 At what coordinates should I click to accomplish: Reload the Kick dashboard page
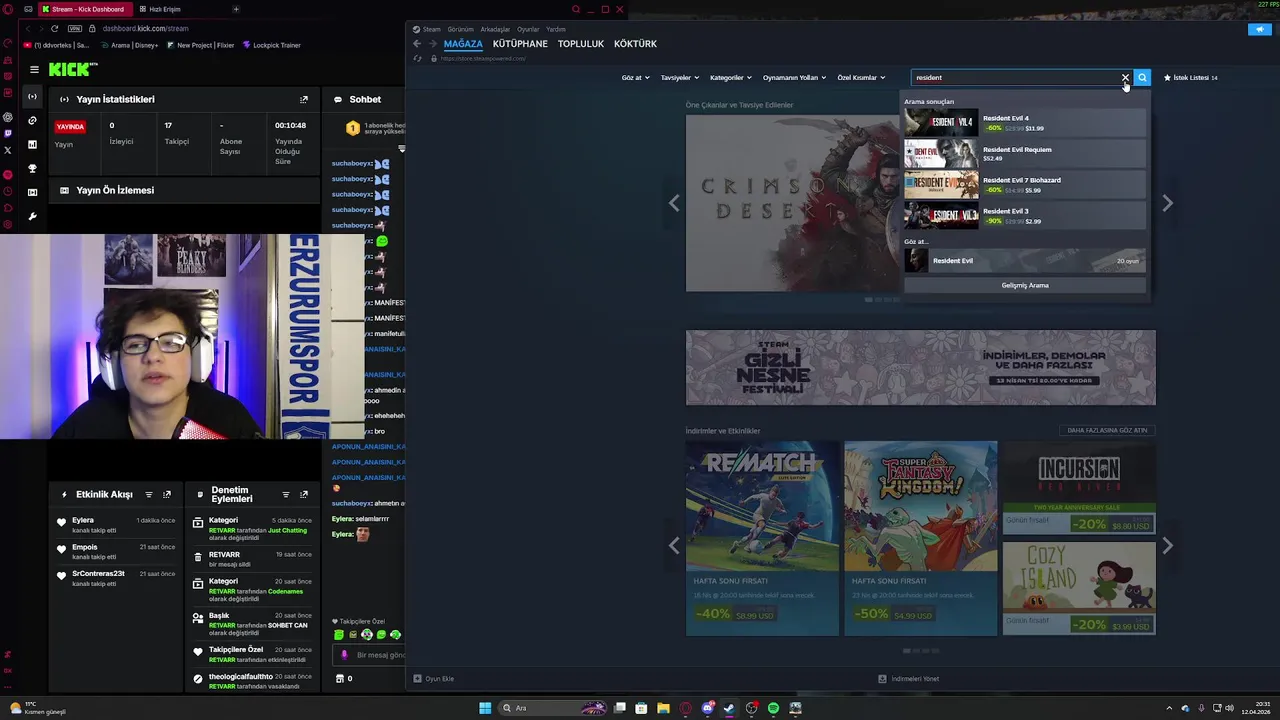[x=54, y=28]
